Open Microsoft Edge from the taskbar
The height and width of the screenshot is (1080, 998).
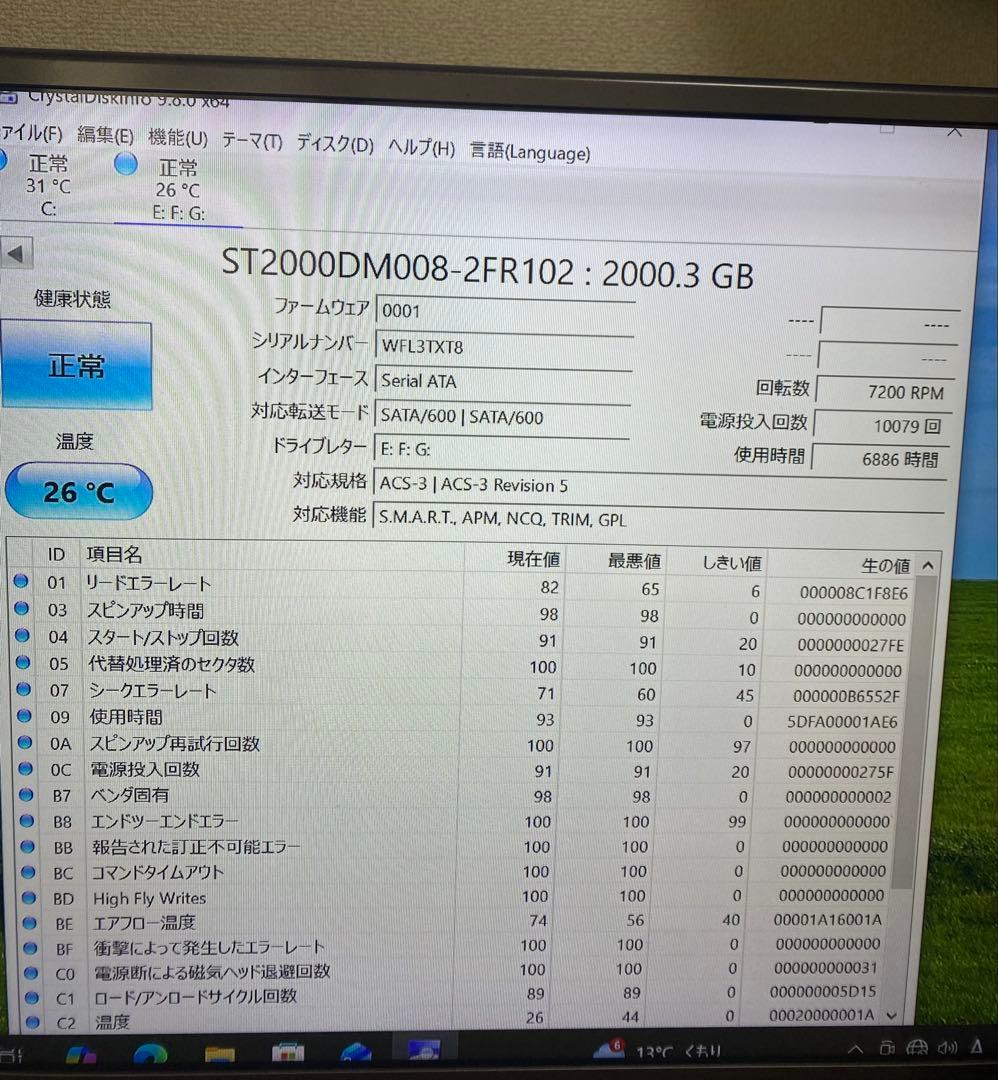150,1053
